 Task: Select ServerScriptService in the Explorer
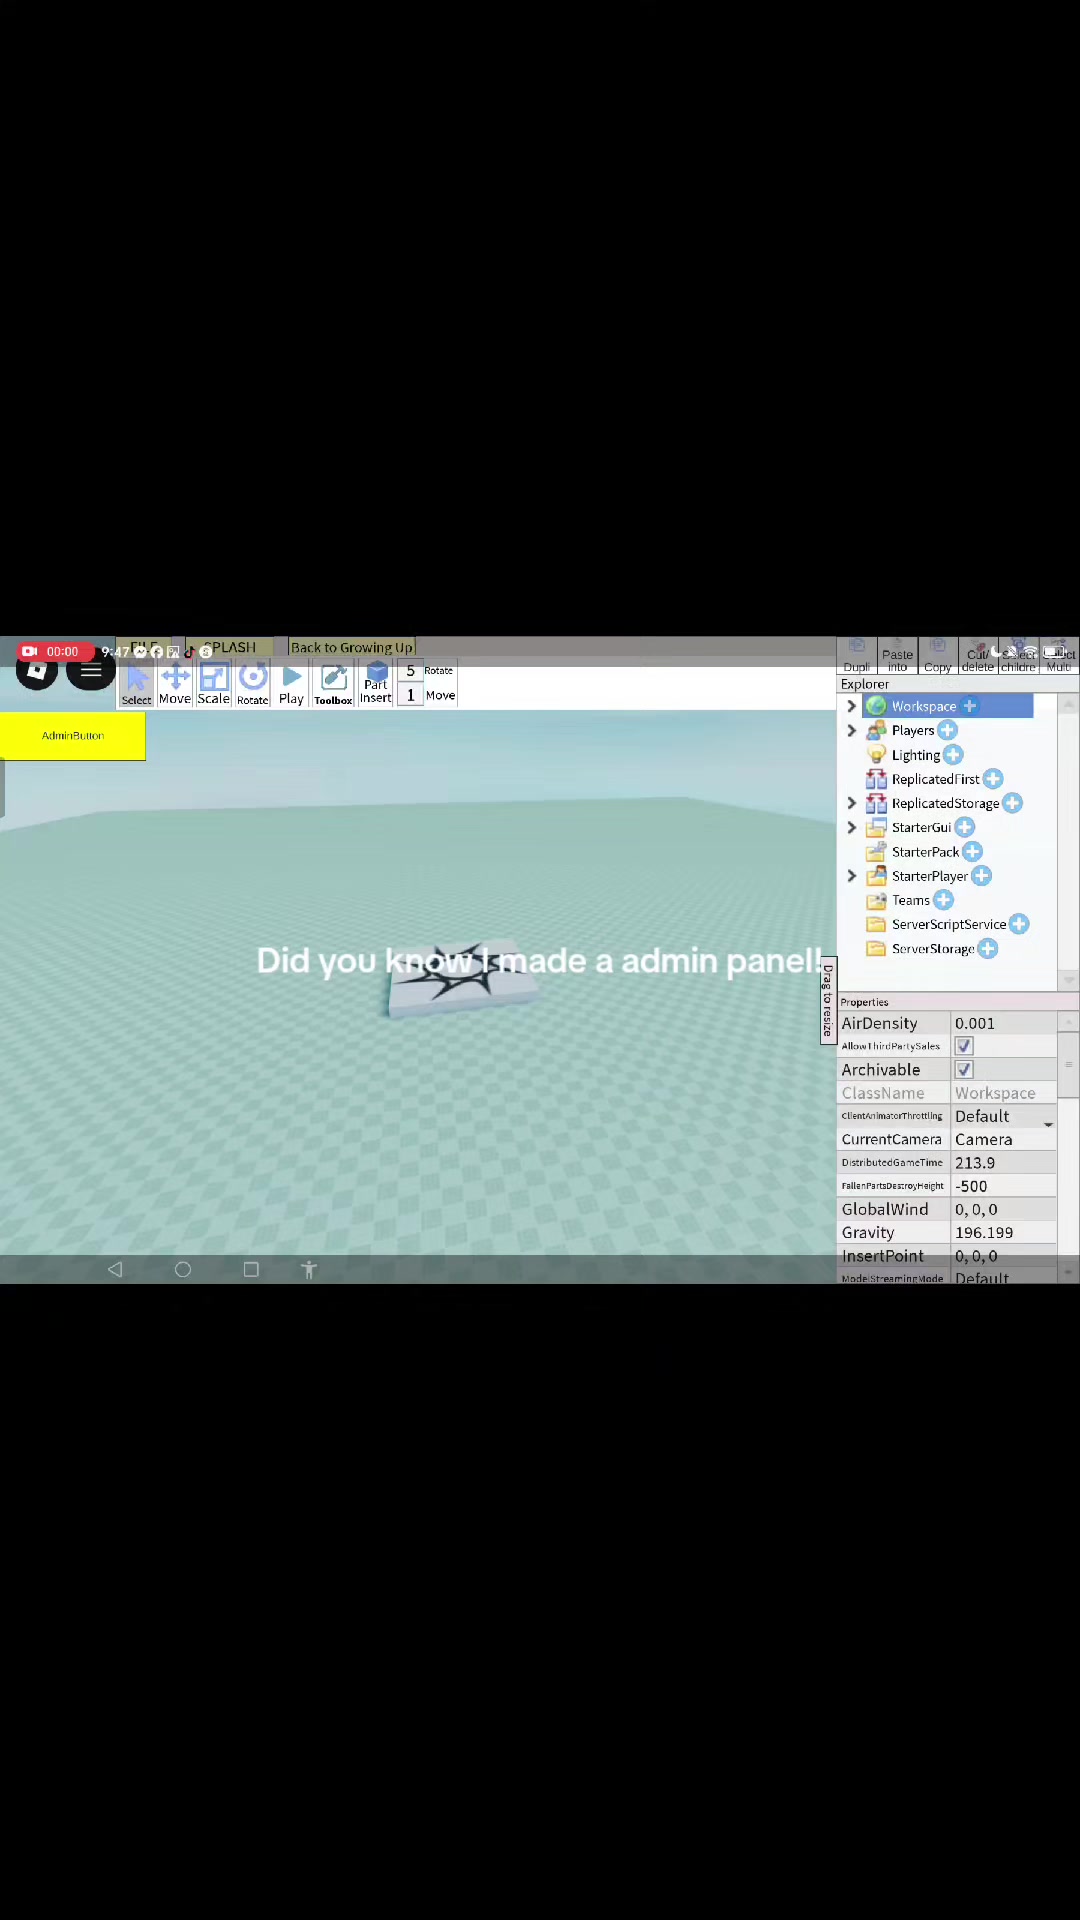(x=949, y=924)
